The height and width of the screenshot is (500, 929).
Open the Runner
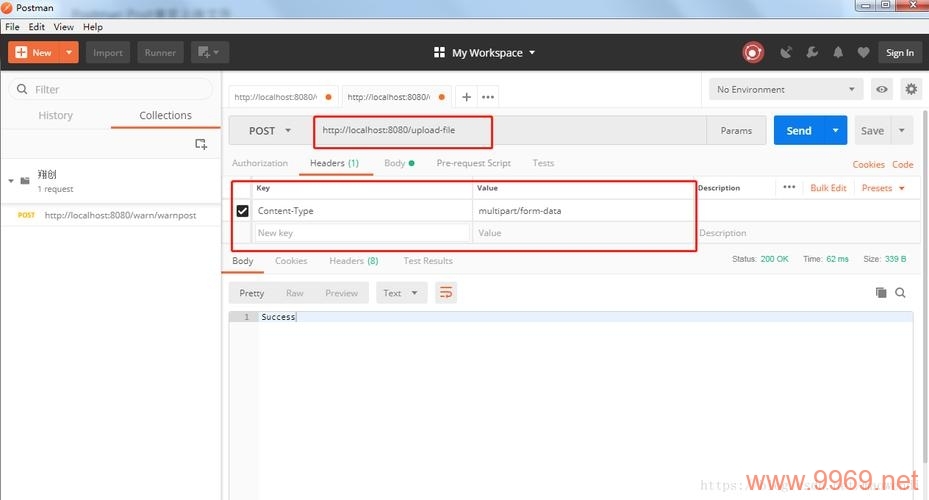160,52
